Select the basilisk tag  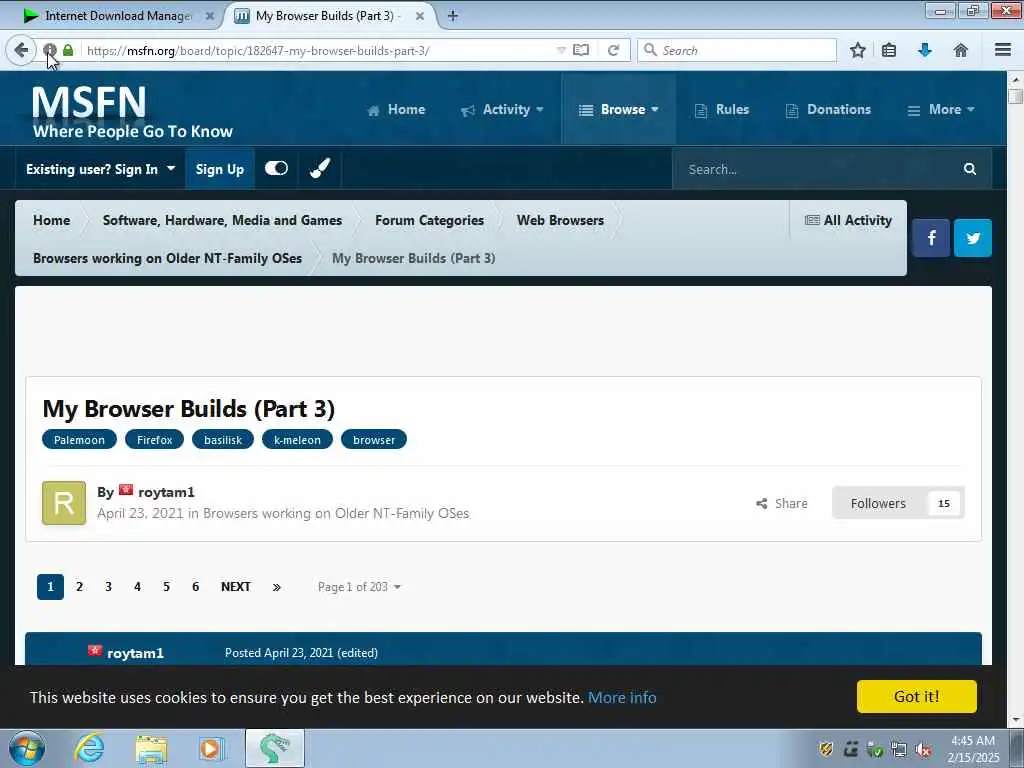pyautogui.click(x=223, y=440)
